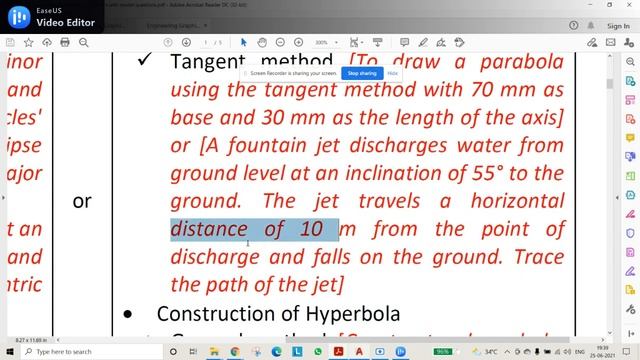Open More Tools wrench in right pane
This screenshot has height=360, width=640.
(630, 309)
